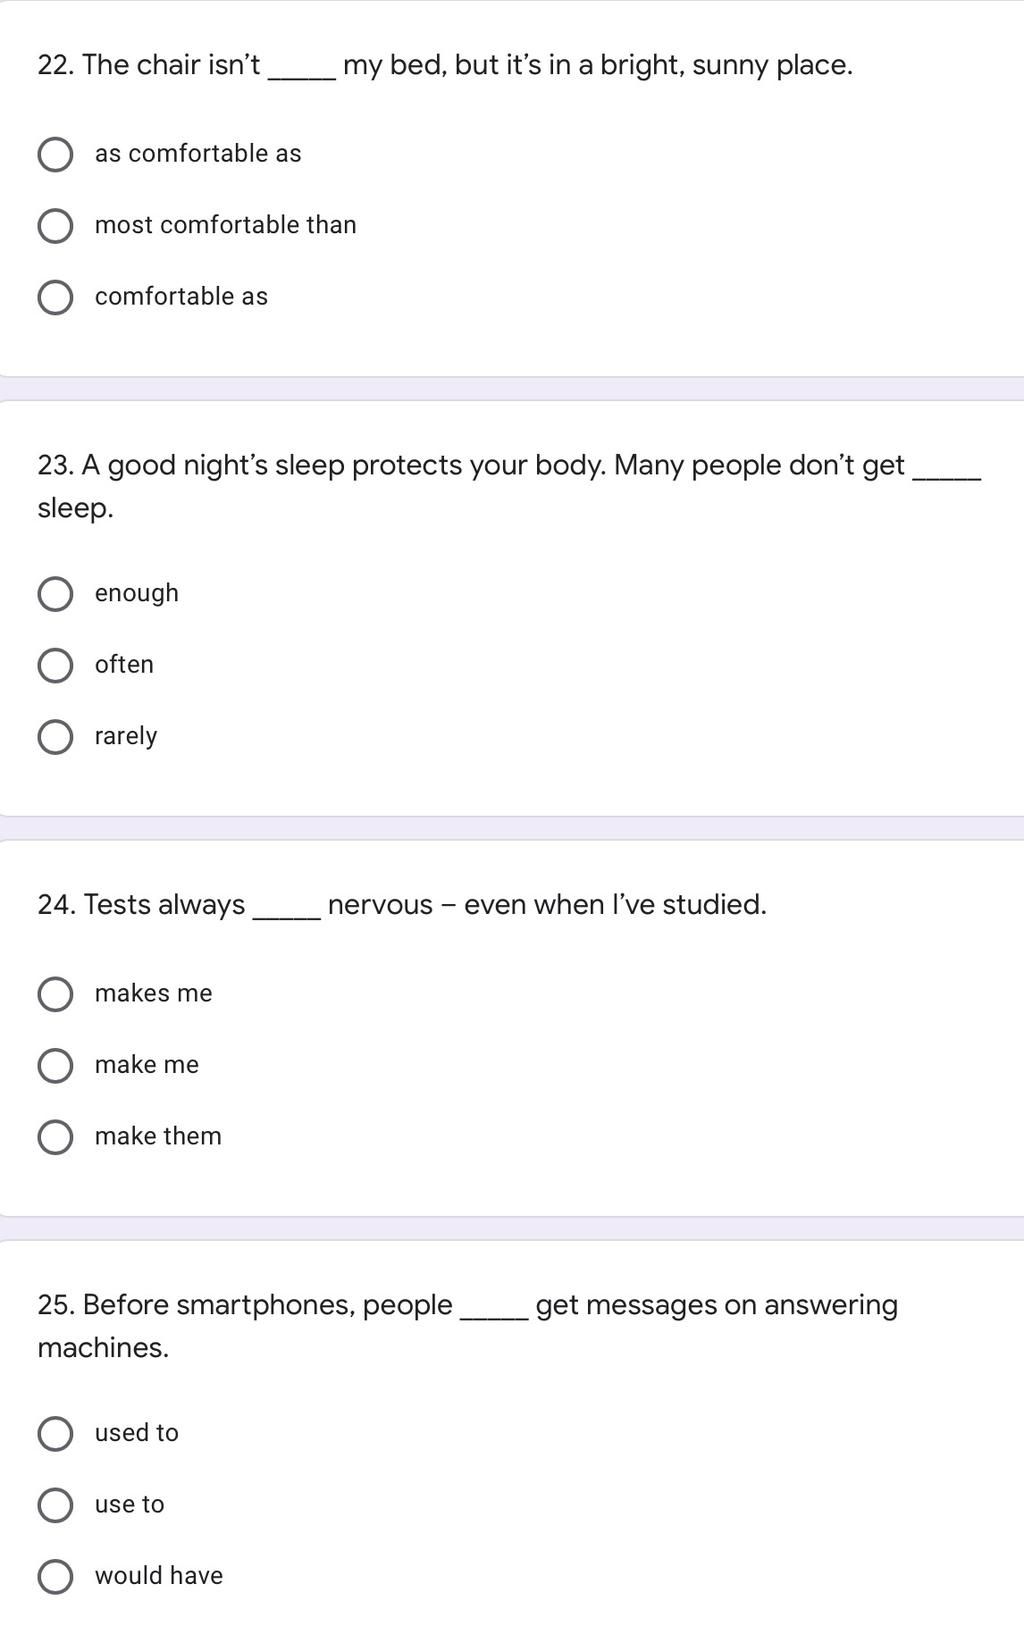The image size is (1024, 1651).
Task: Click question 25 text about smartphones
Action: [x=467, y=1326]
